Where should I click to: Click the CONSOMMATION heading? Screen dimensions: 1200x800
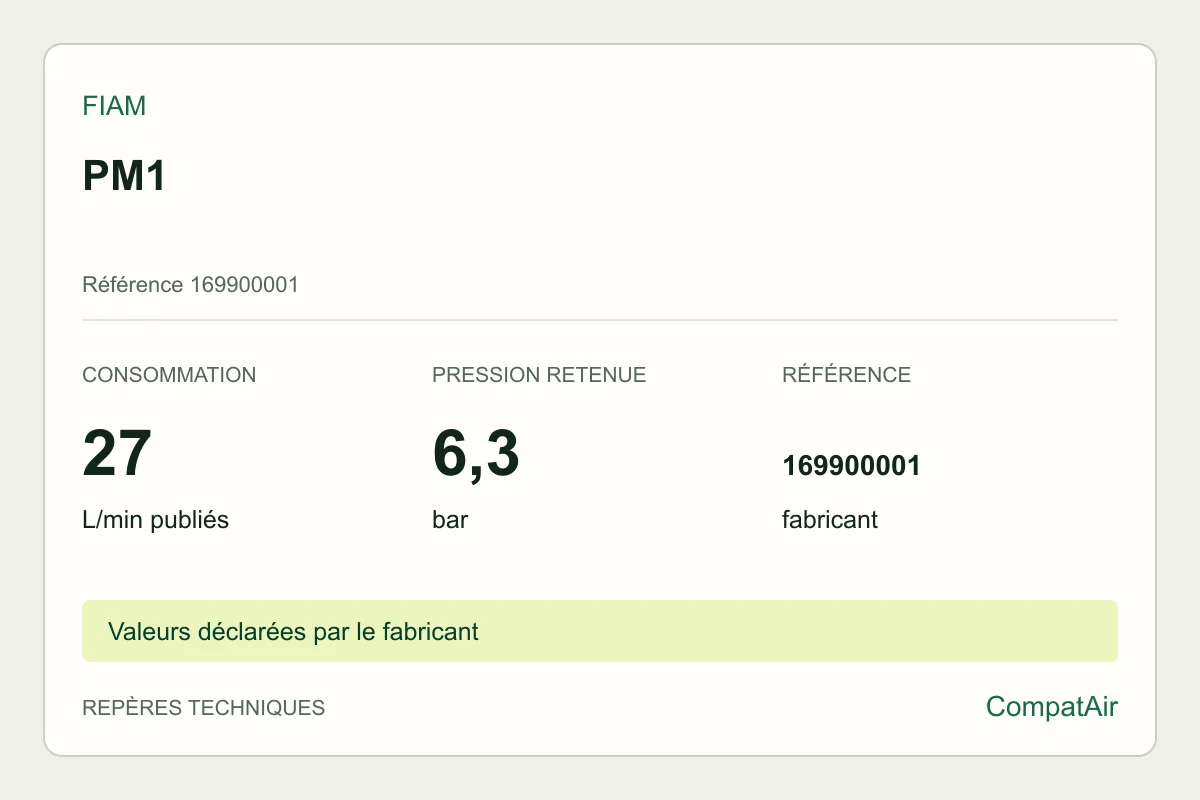coord(169,375)
